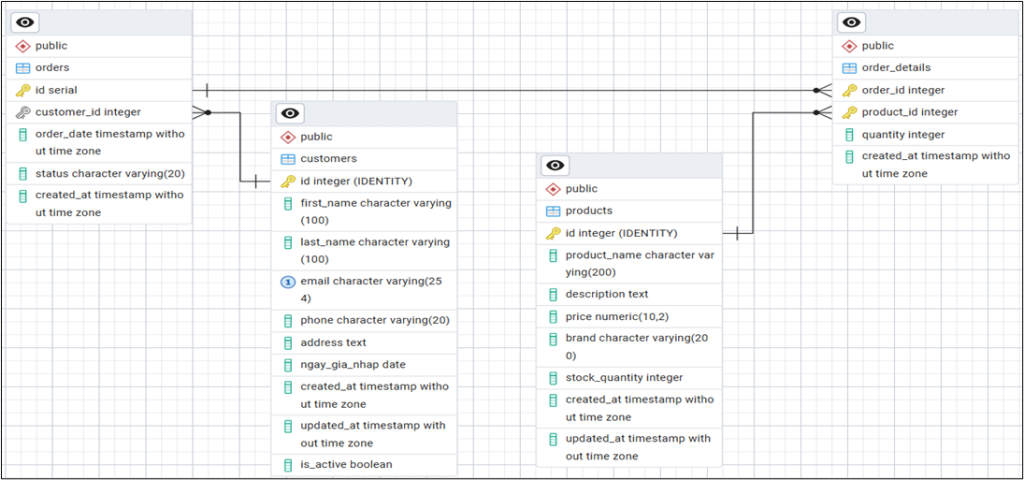Click the key icon beside product_id integer

pyautogui.click(x=849, y=112)
